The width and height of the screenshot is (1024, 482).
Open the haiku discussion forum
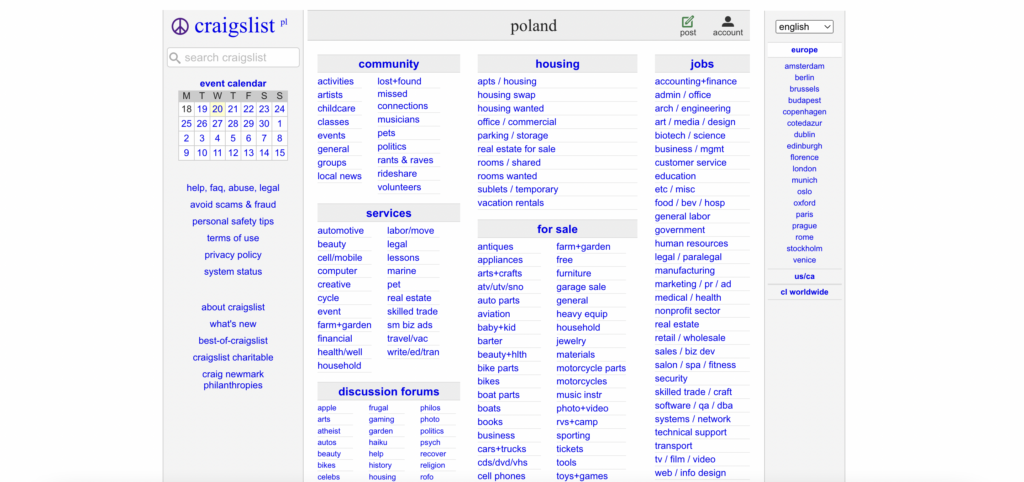click(x=378, y=442)
